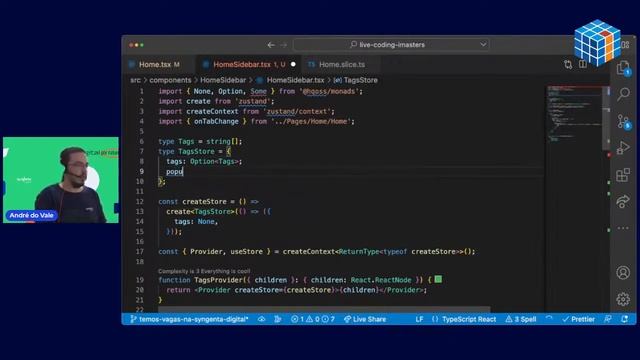Click the green color swatch on line 19
The height and width of the screenshot is (360, 640).
pos(438,279)
